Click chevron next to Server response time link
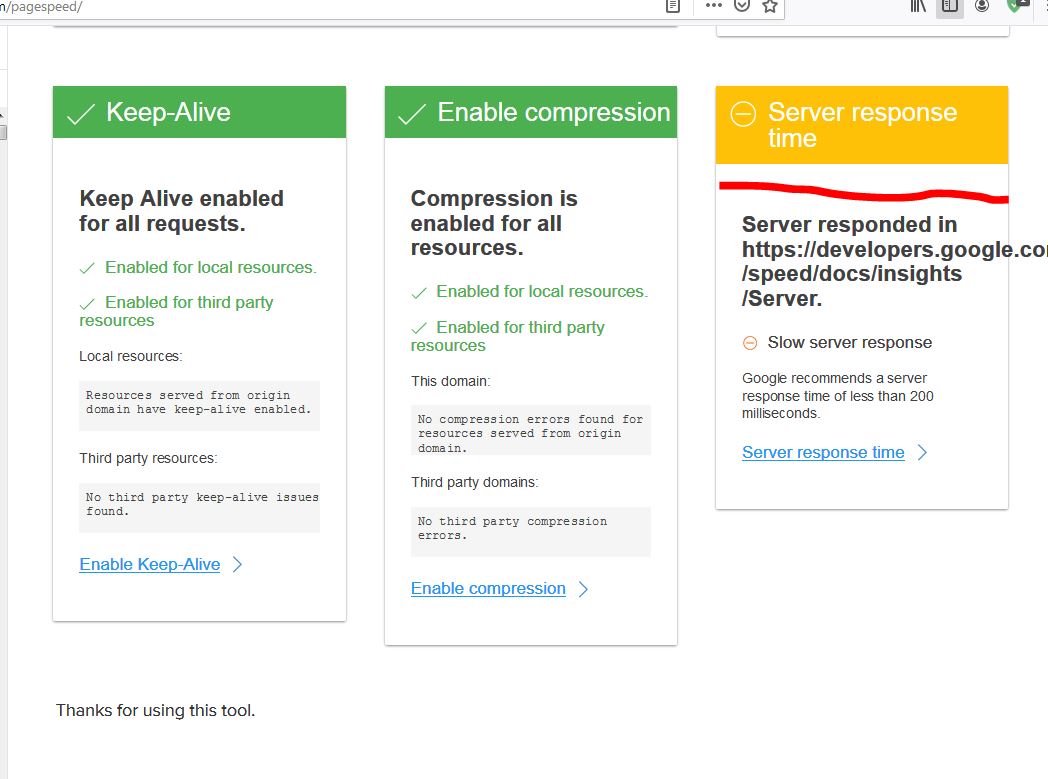Screen dimensions: 1048x779 [922, 452]
